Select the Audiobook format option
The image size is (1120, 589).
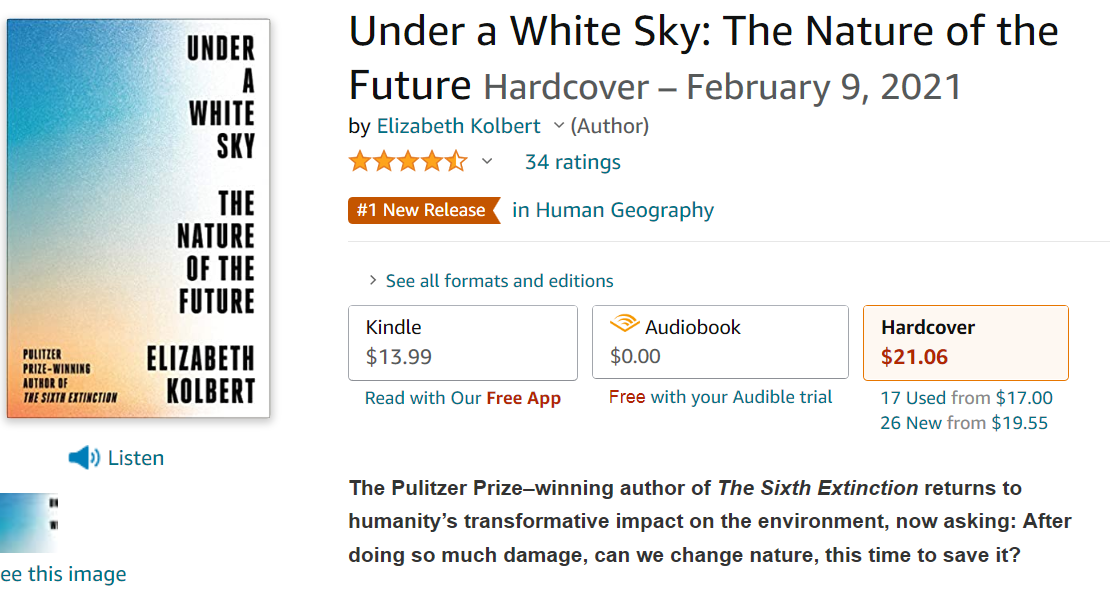[x=720, y=342]
